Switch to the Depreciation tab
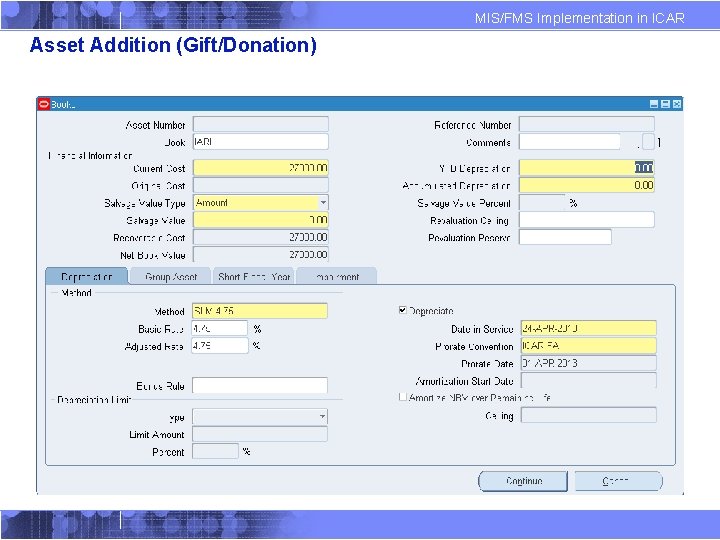This screenshot has height=540, width=720. [x=87, y=276]
